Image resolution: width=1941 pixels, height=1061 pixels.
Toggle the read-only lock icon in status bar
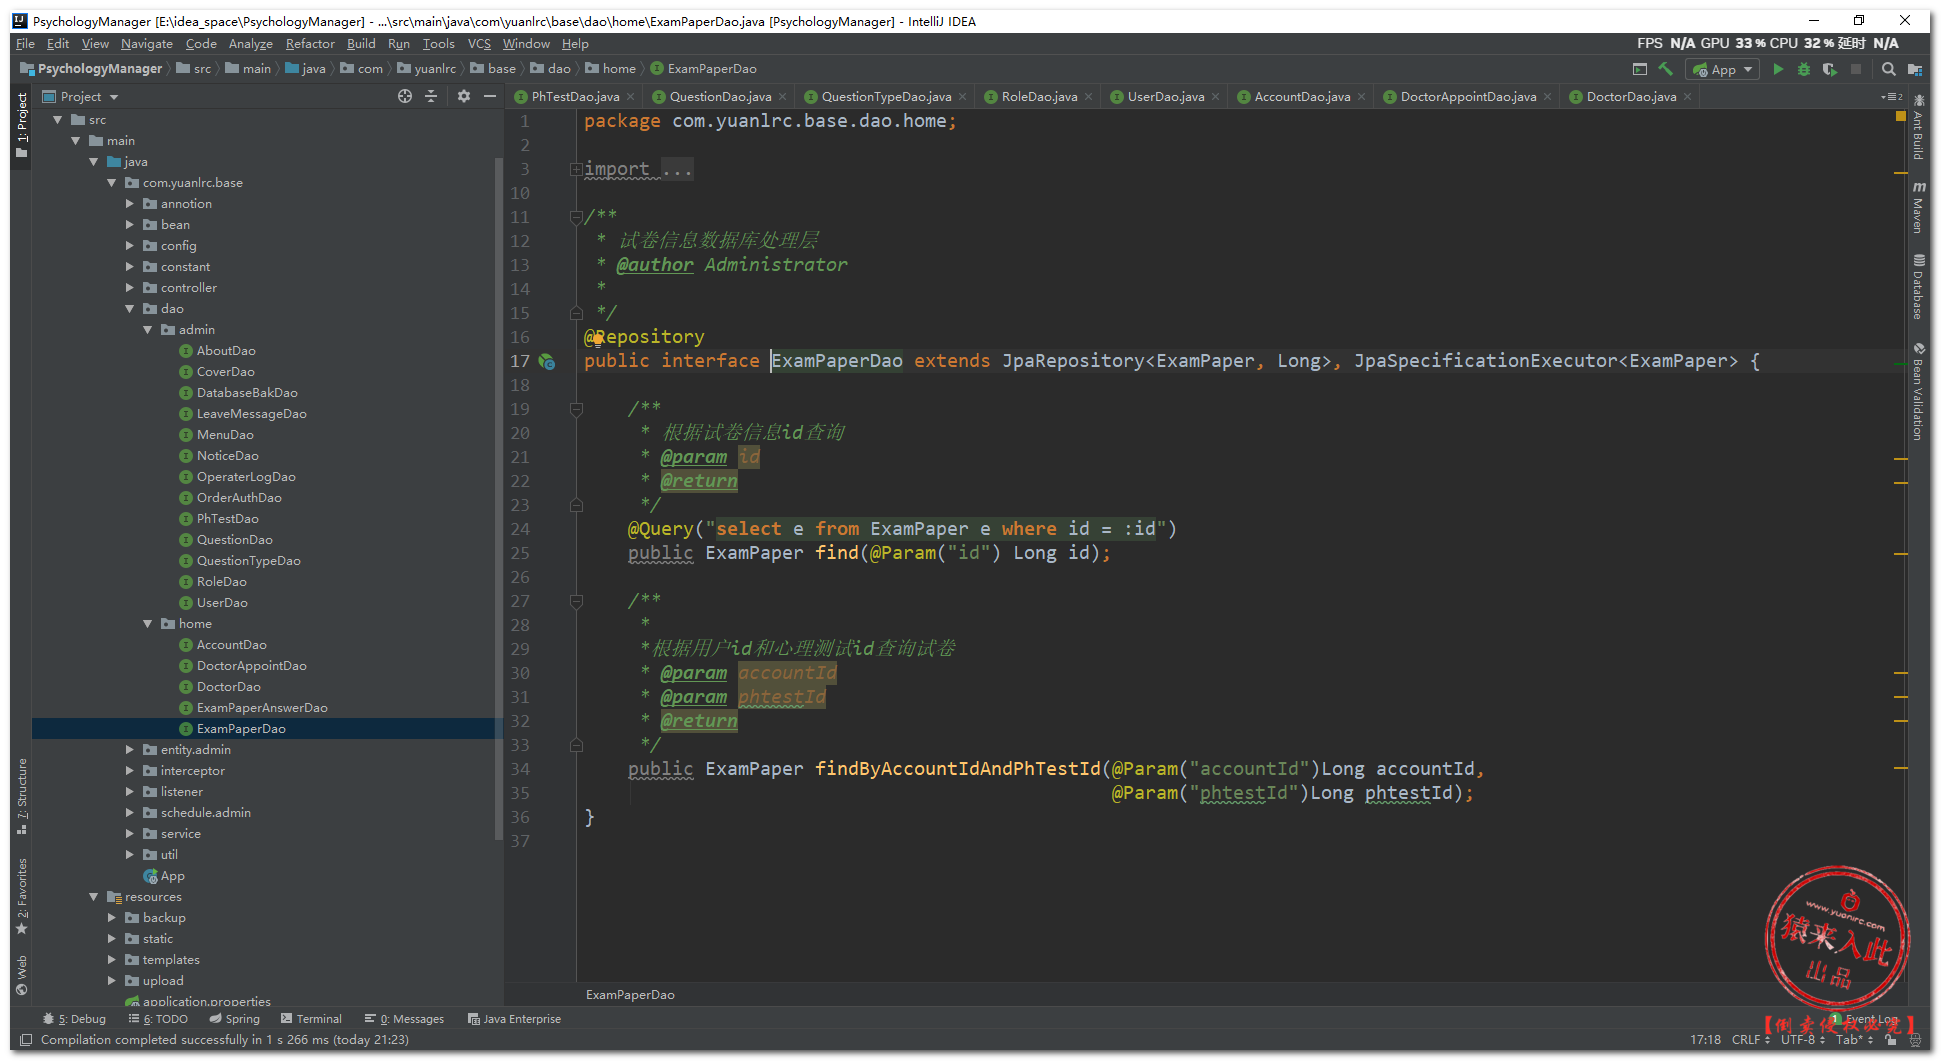click(x=1890, y=1040)
